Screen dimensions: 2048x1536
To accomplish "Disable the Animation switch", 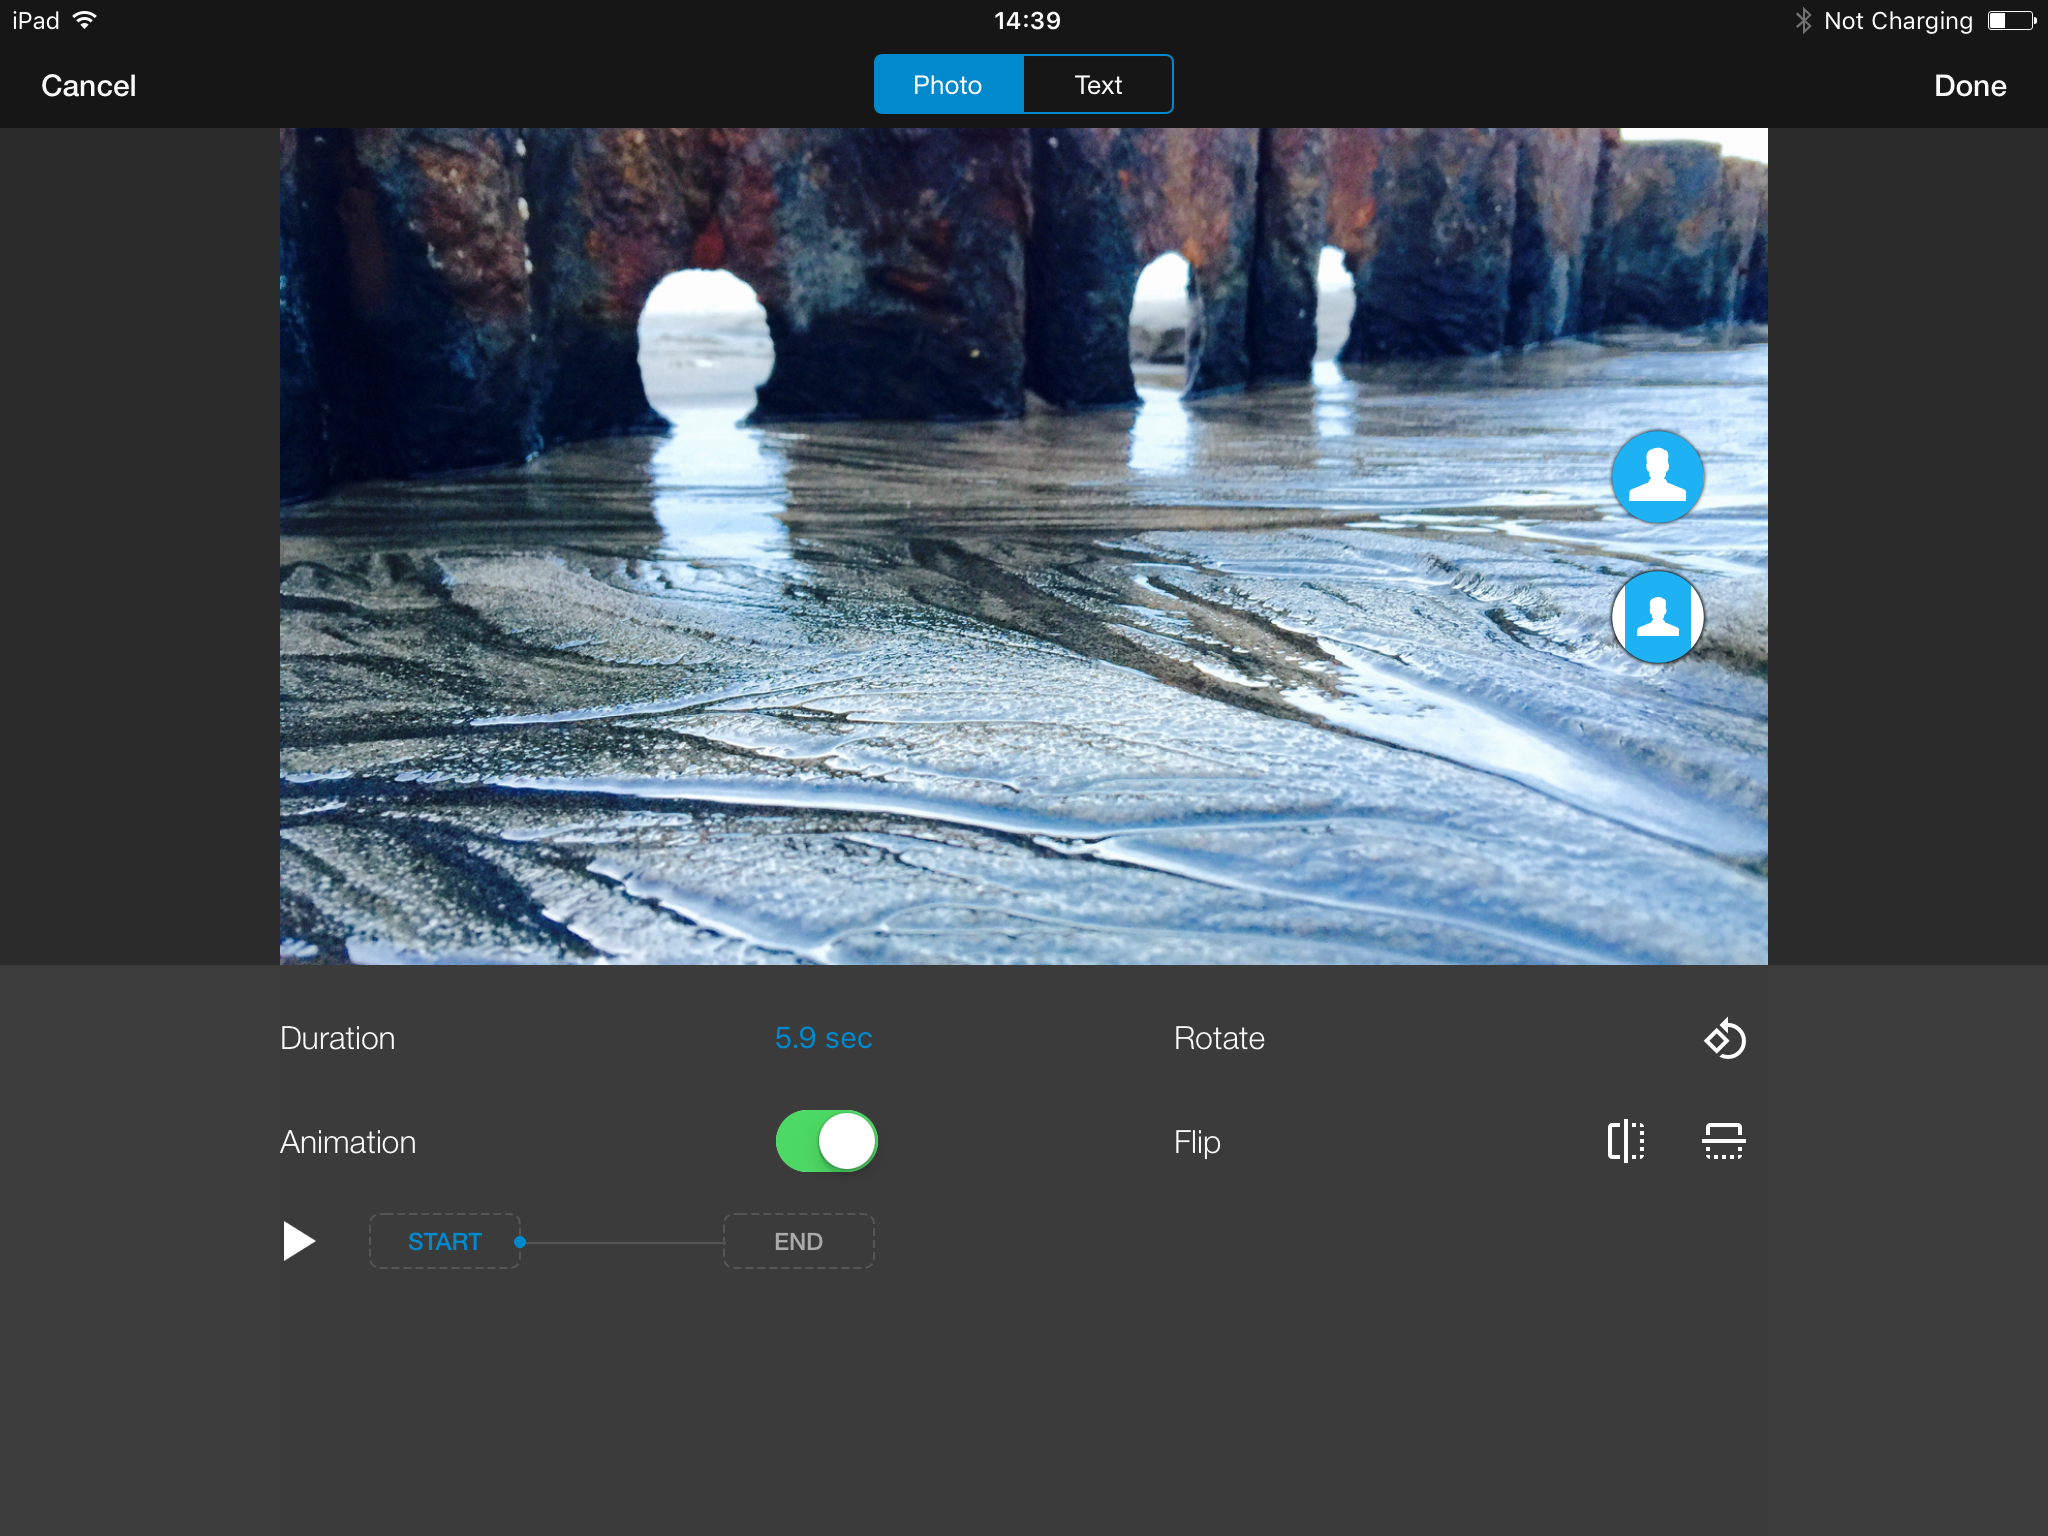I will click(826, 1141).
